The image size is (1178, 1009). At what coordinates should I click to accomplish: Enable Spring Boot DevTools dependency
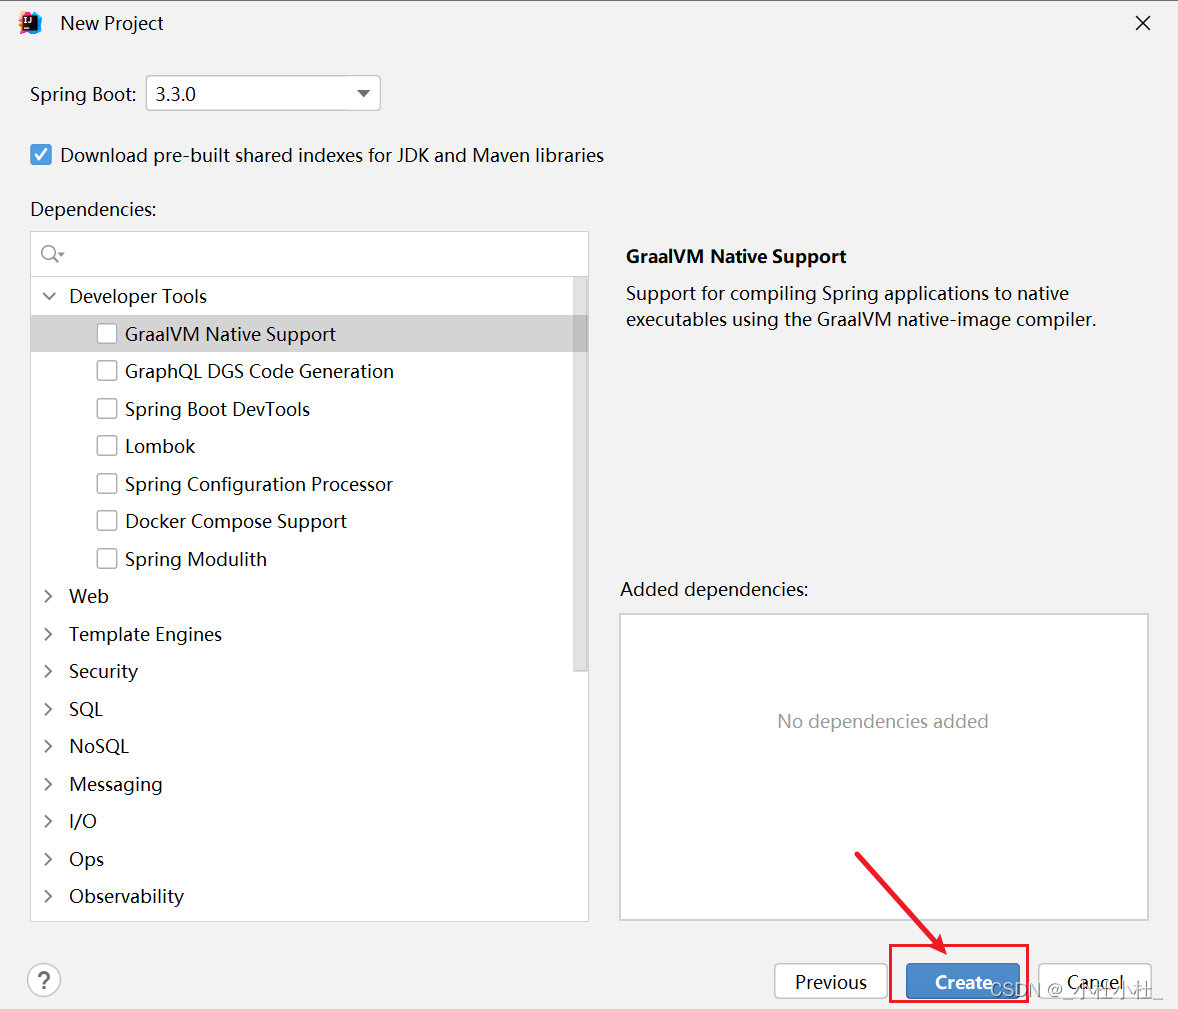coord(107,409)
